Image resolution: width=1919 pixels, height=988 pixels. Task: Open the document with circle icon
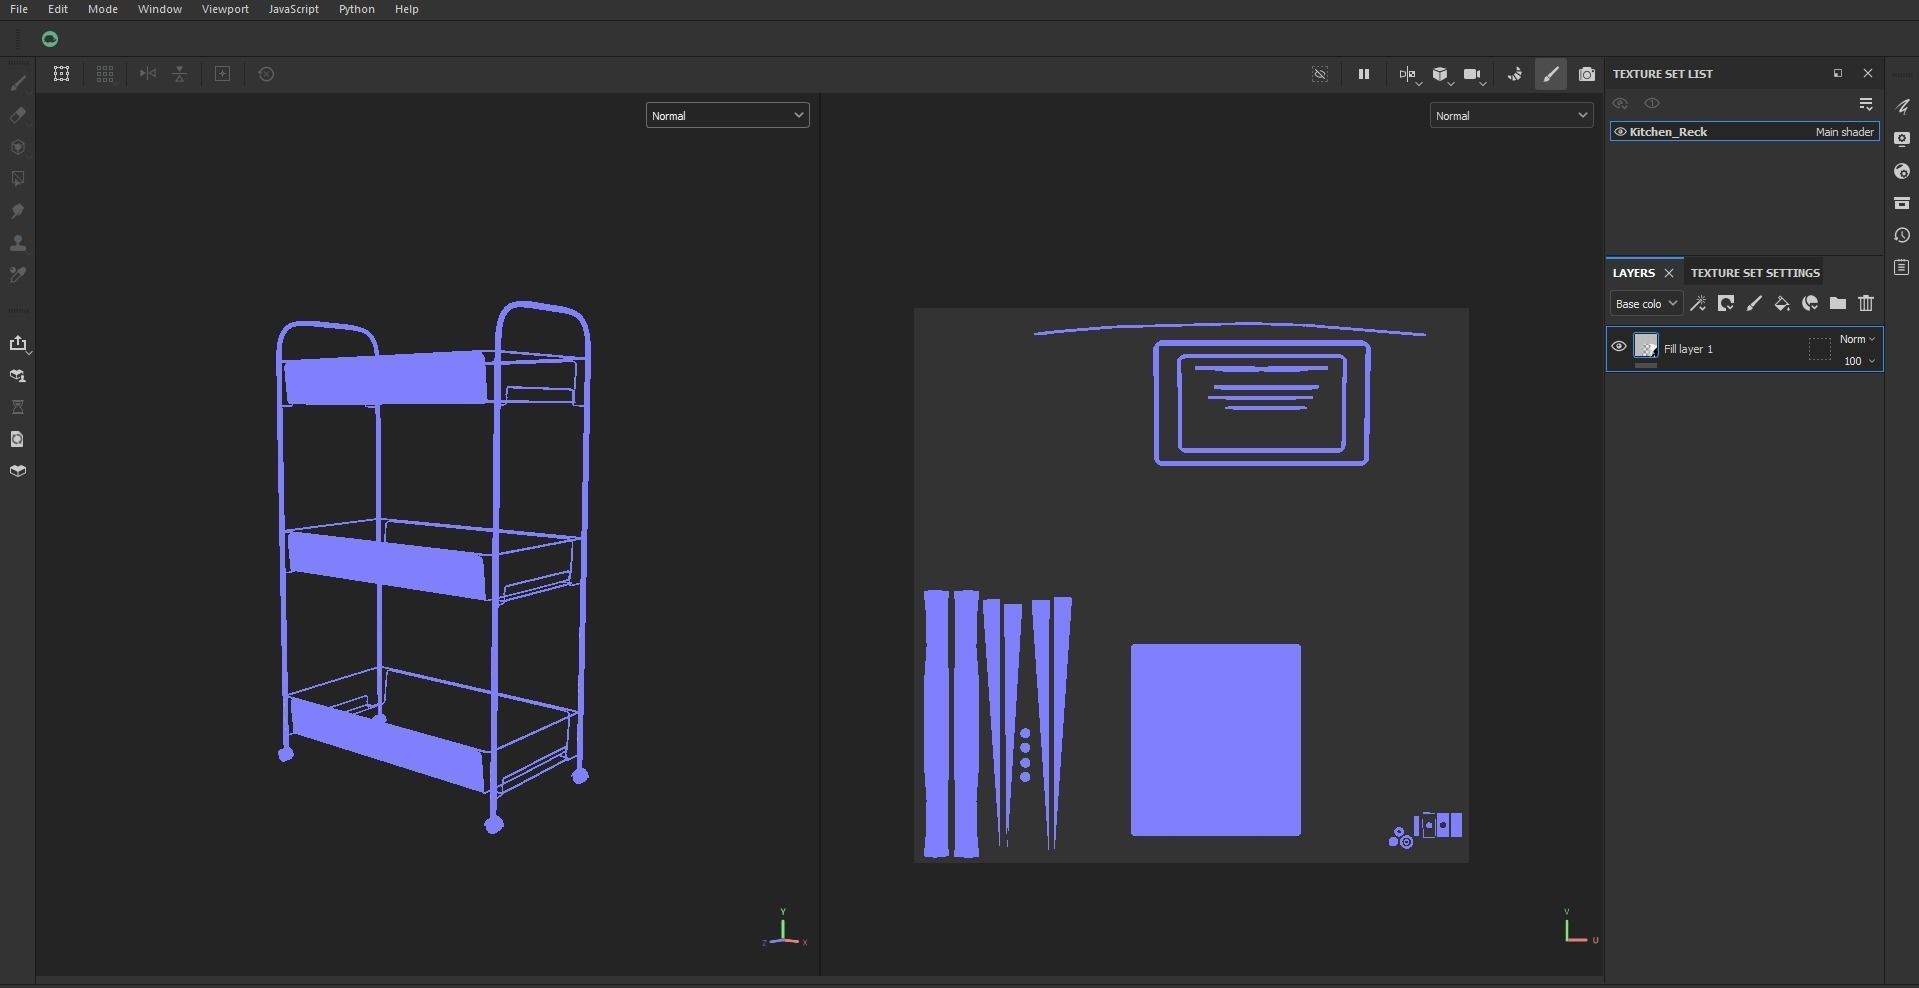[x=17, y=440]
